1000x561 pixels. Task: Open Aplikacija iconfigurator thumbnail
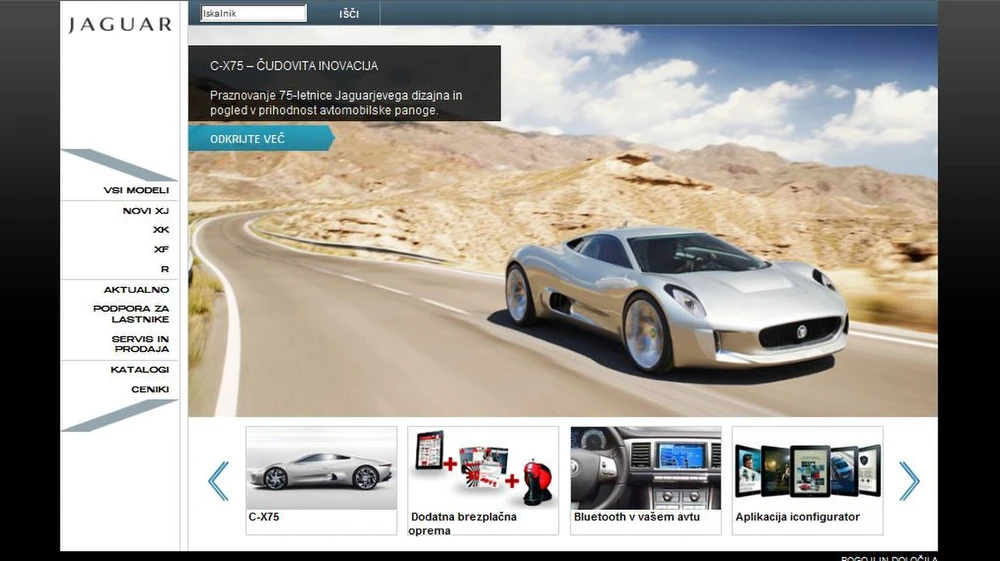[807, 468]
